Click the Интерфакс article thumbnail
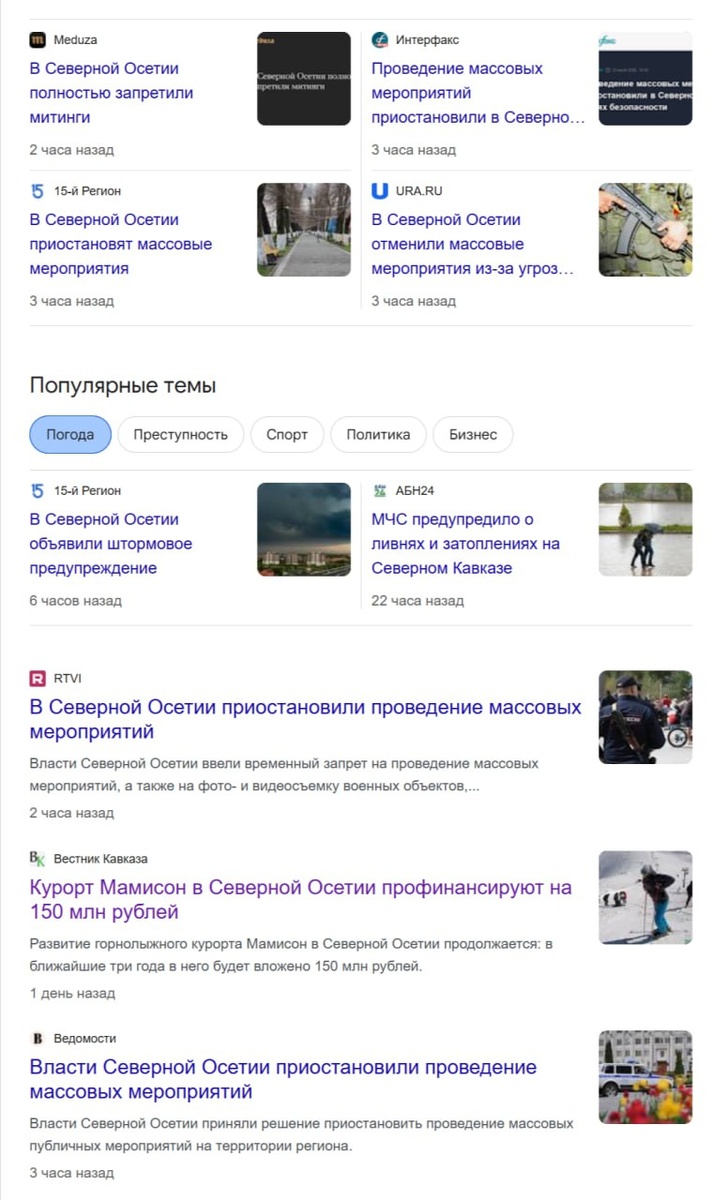This screenshot has width=728, height=1200. [x=645, y=79]
